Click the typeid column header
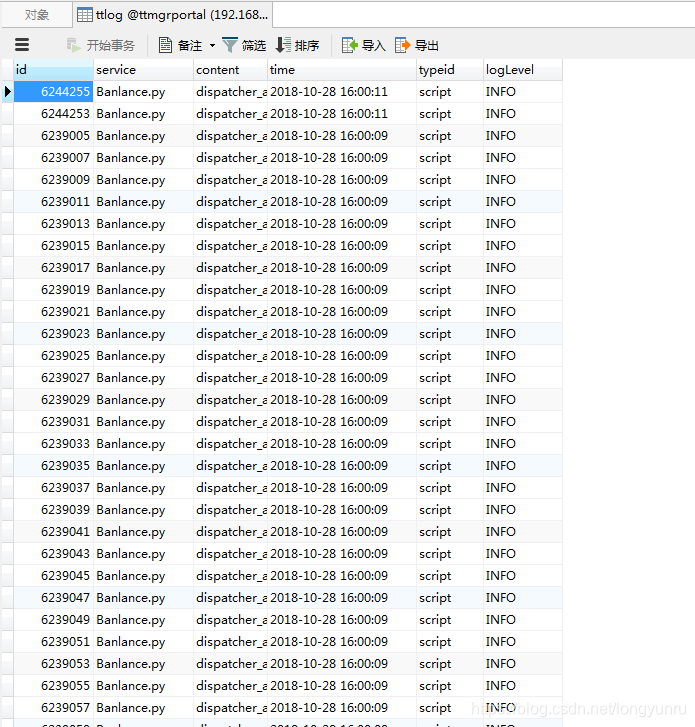The image size is (695, 727). tap(450, 70)
